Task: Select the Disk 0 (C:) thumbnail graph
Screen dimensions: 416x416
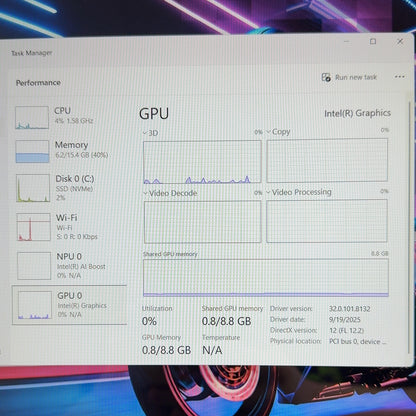Action: (x=33, y=188)
